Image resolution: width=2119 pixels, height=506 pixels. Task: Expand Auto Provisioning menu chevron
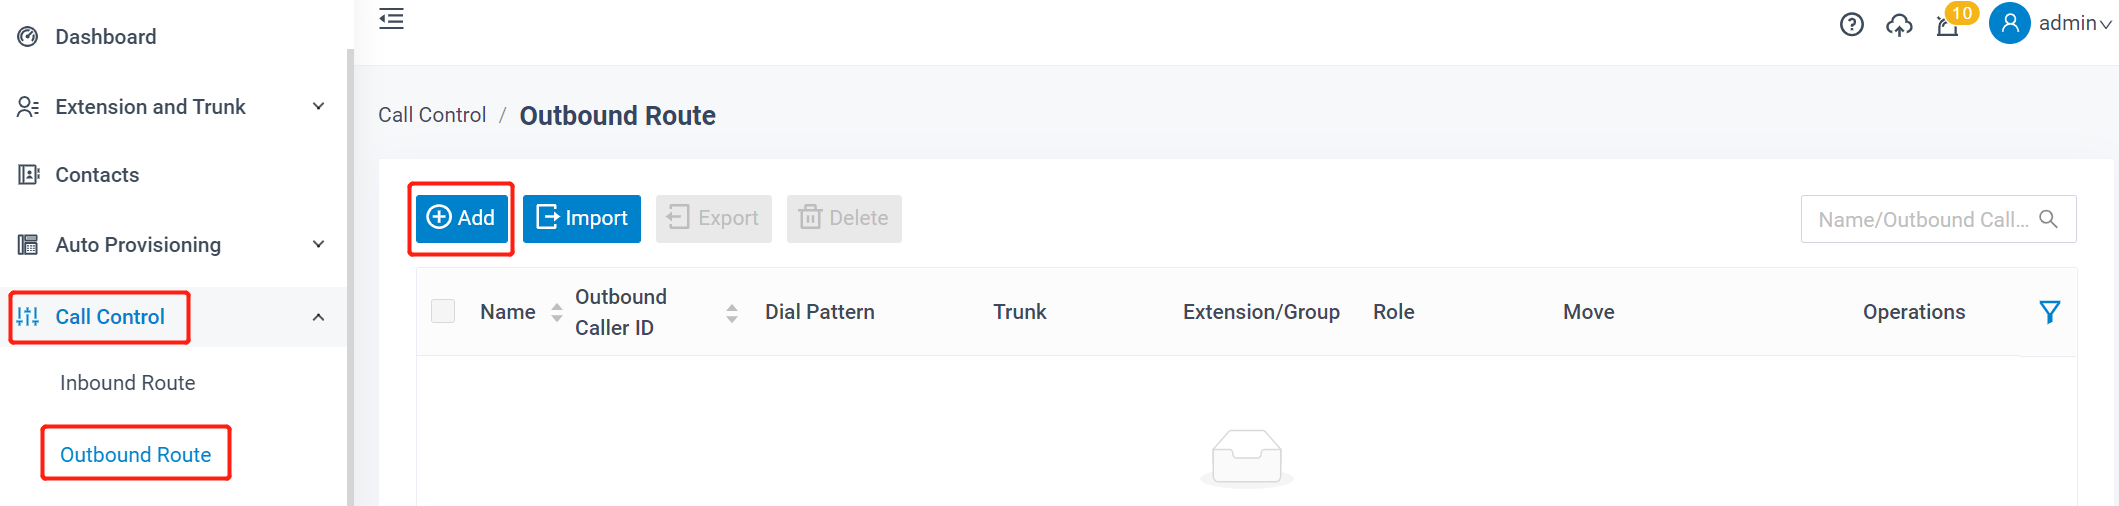[318, 245]
